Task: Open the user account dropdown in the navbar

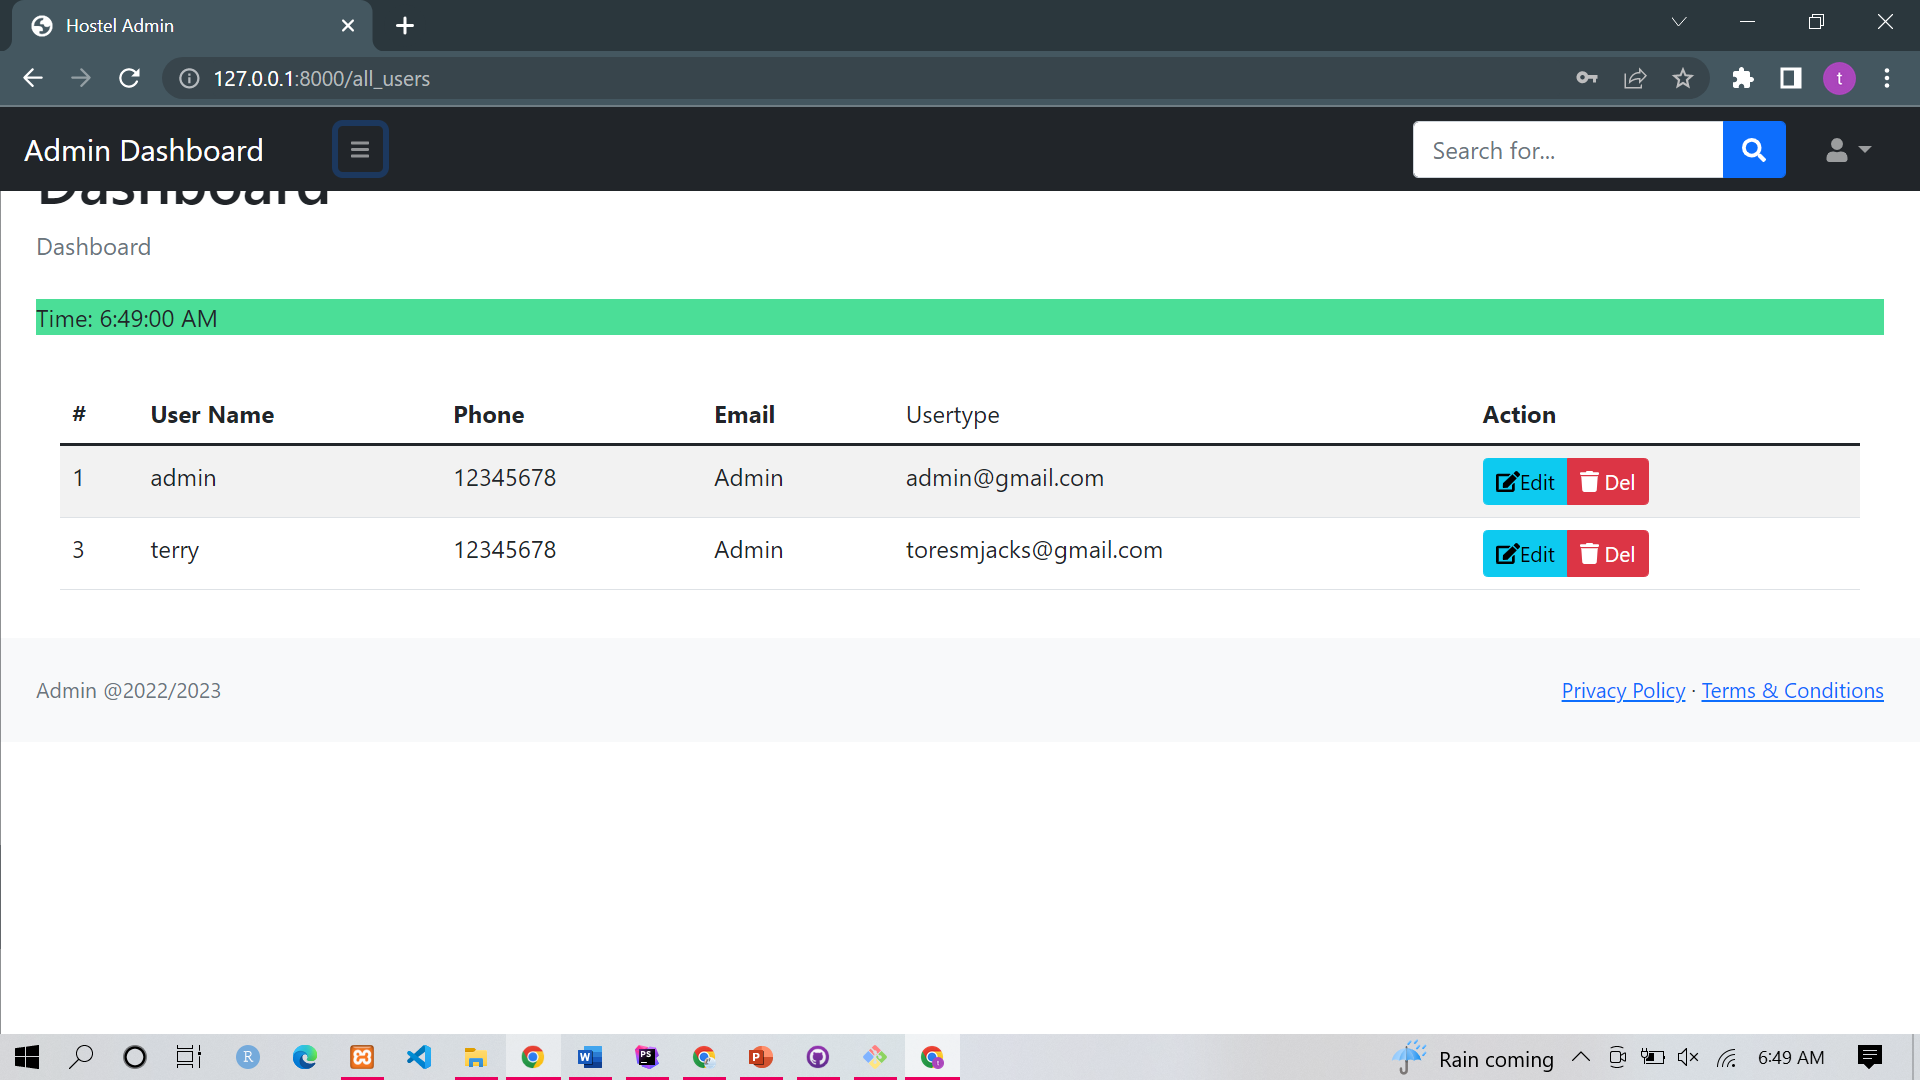Action: (x=1847, y=150)
